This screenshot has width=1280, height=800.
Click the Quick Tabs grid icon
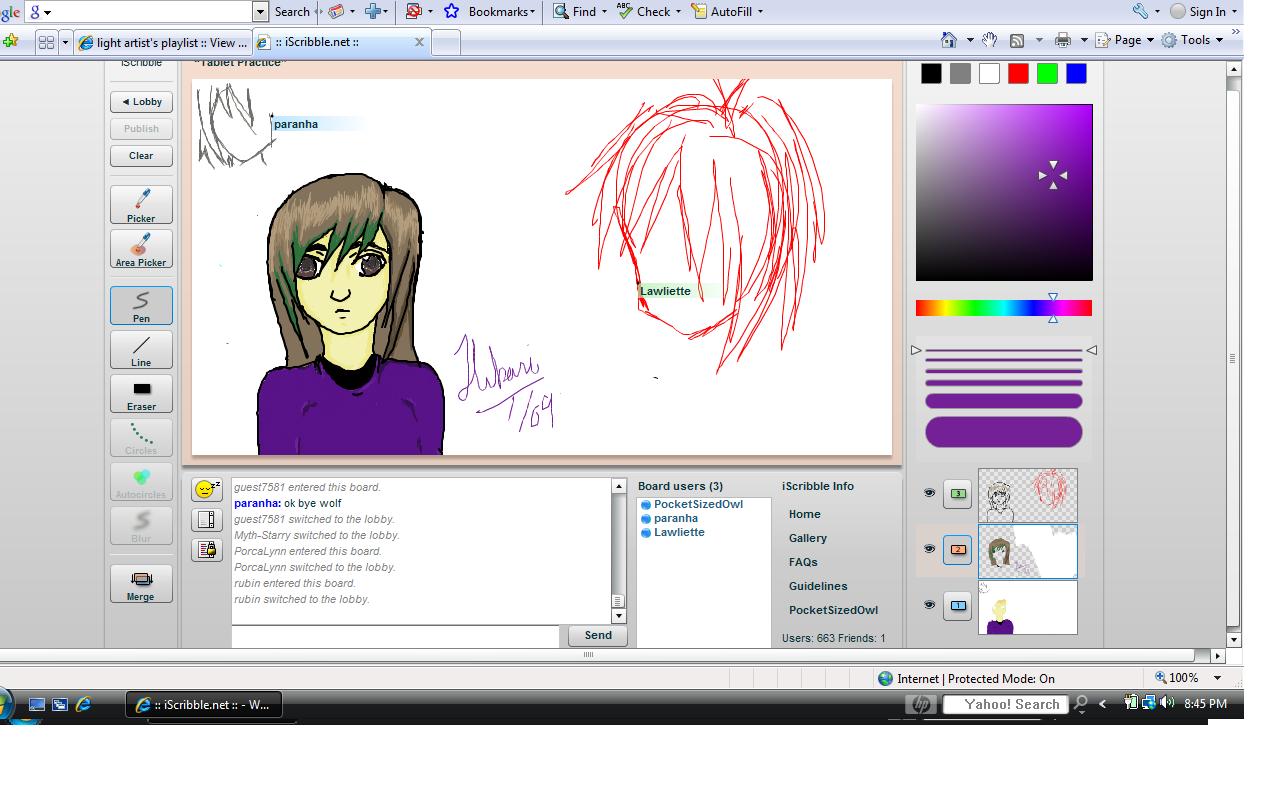click(45, 42)
